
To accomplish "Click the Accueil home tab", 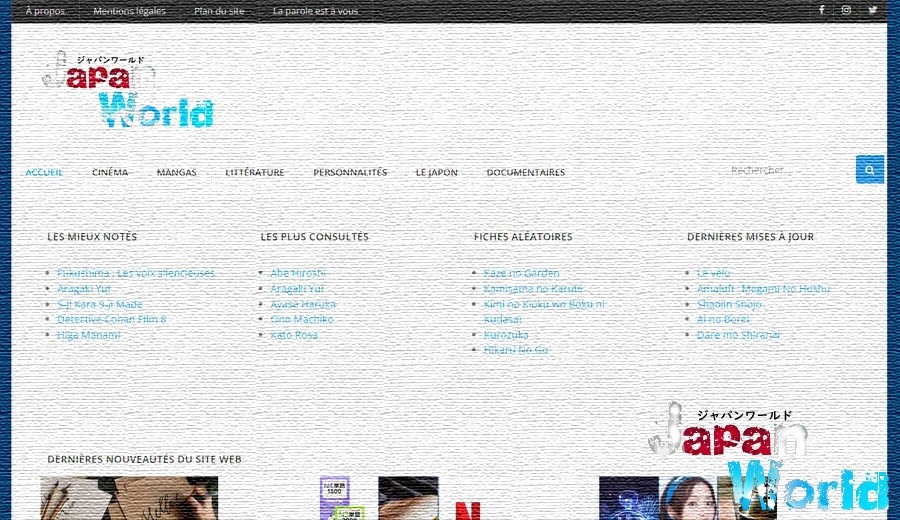I will click(x=44, y=173).
